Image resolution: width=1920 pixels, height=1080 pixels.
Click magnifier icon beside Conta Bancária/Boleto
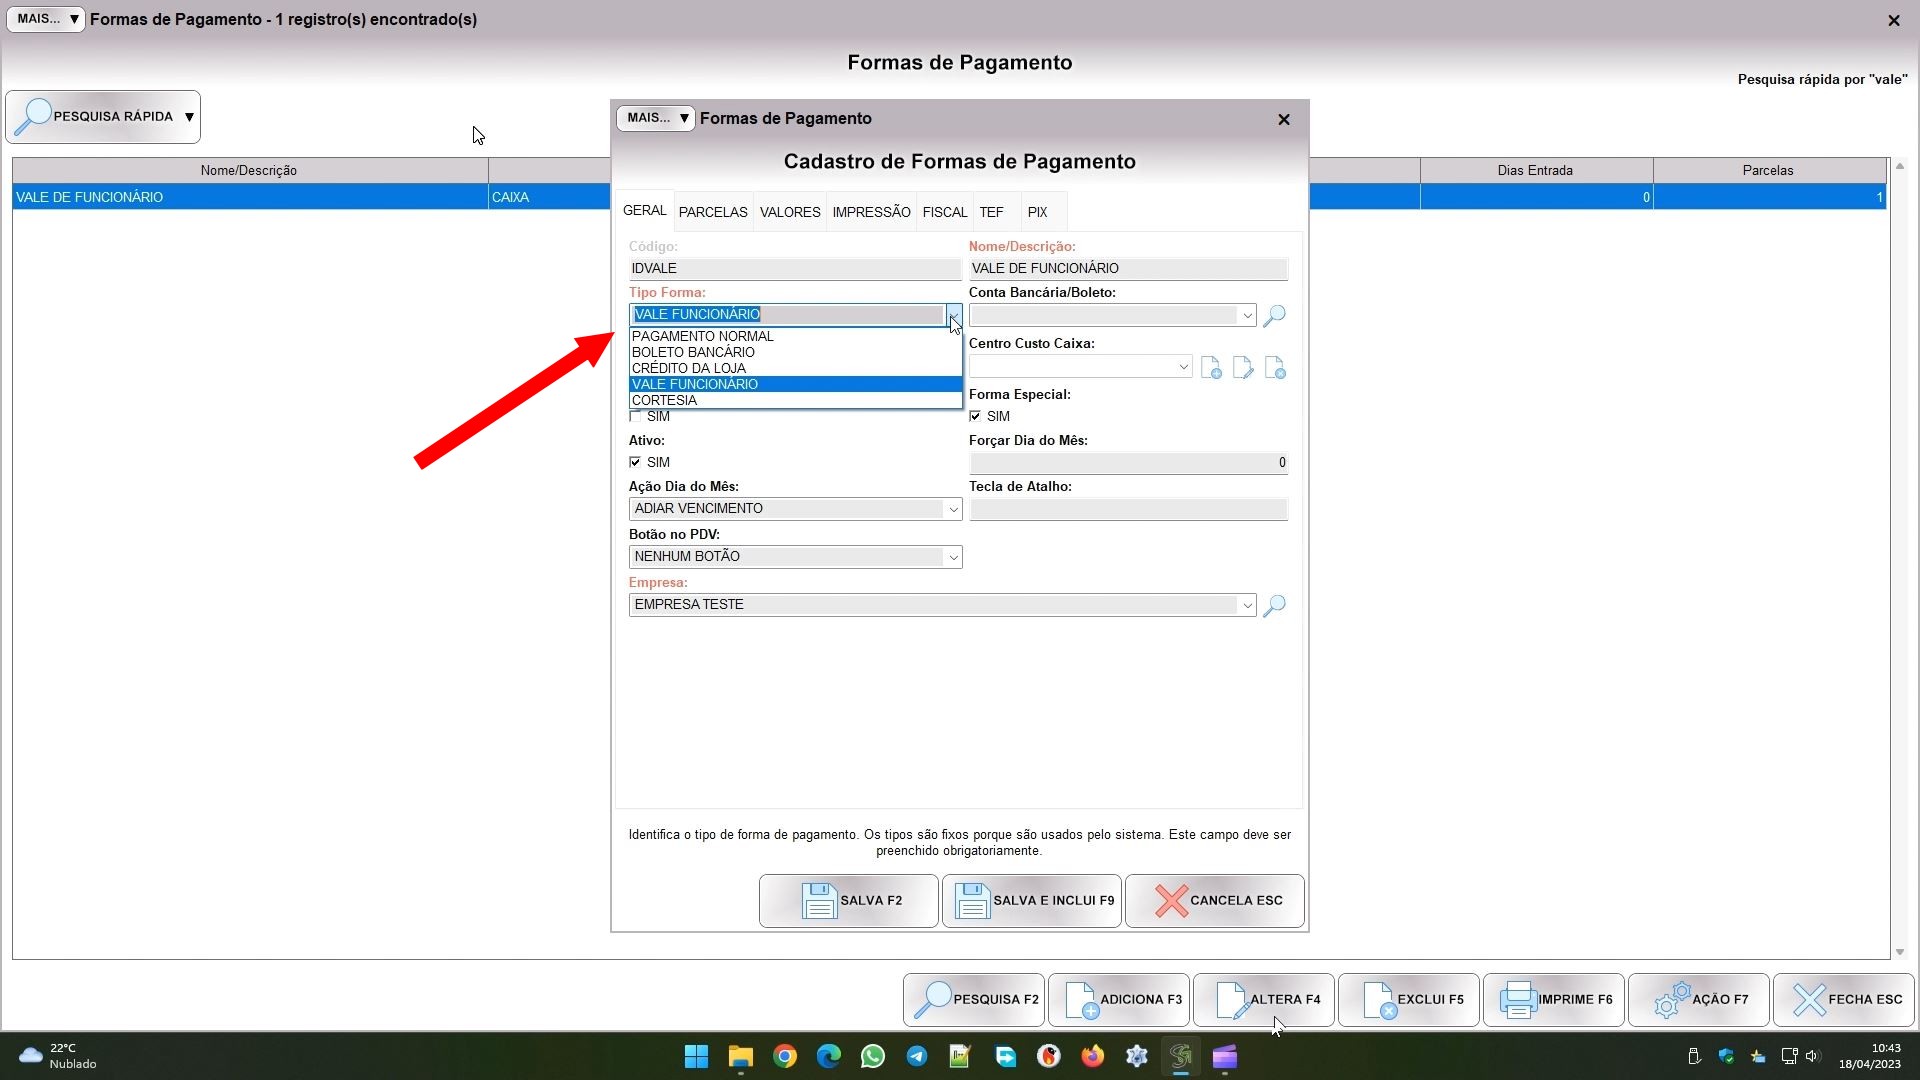1274,316
